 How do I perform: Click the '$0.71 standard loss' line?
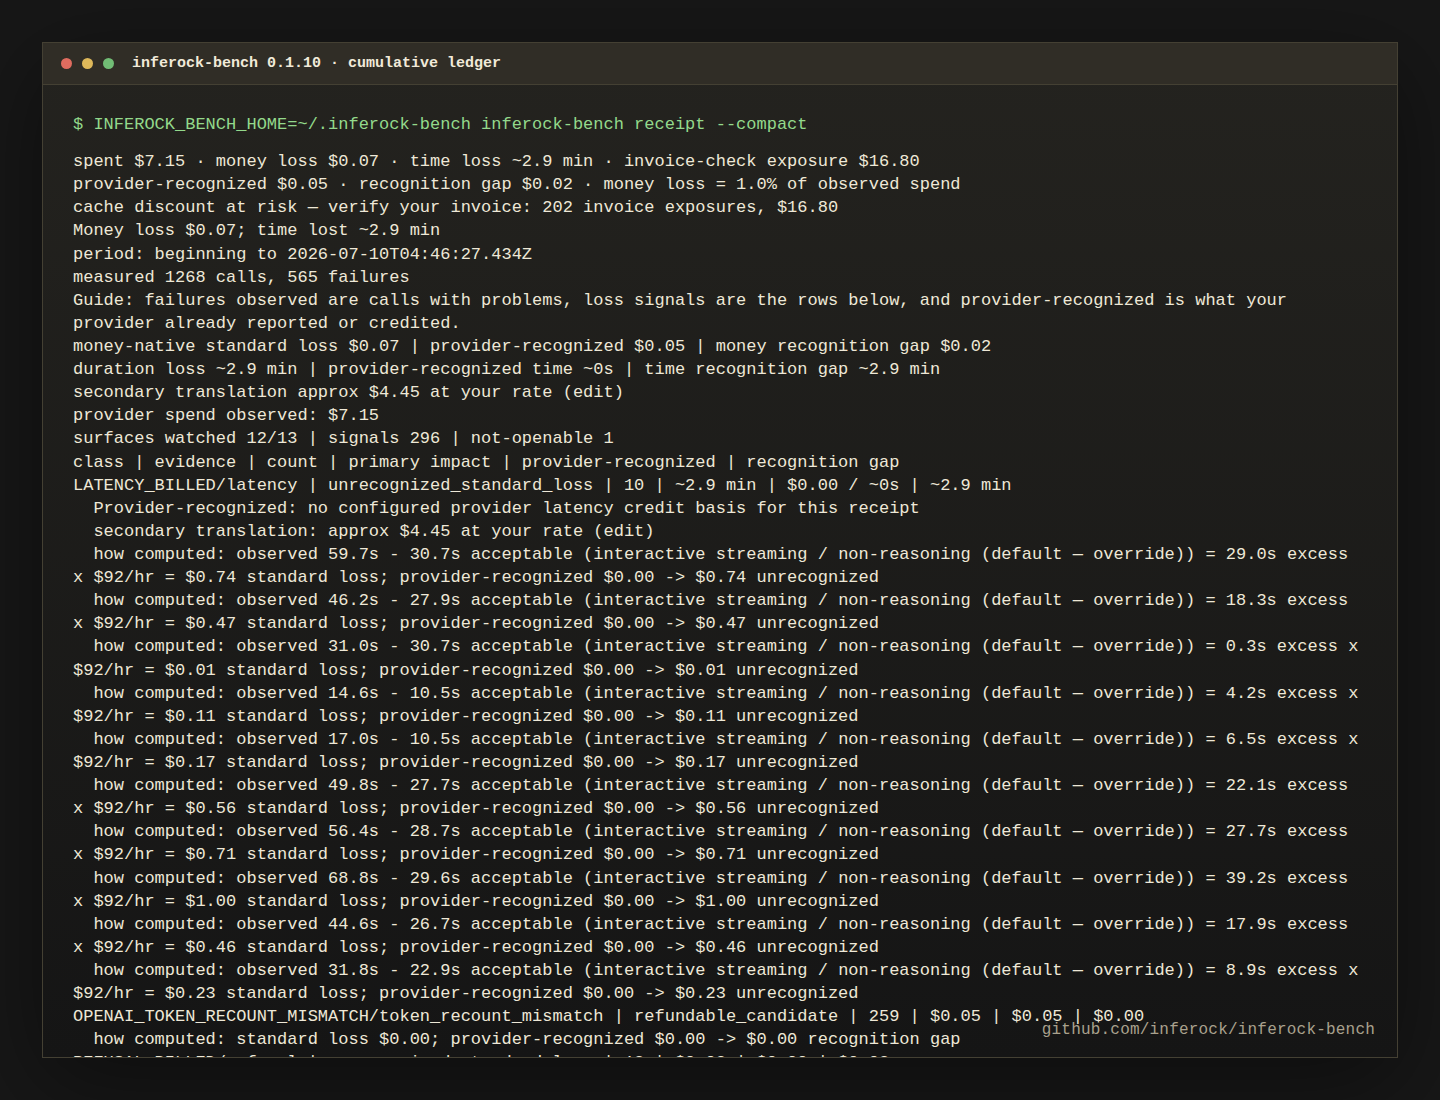coord(476,854)
